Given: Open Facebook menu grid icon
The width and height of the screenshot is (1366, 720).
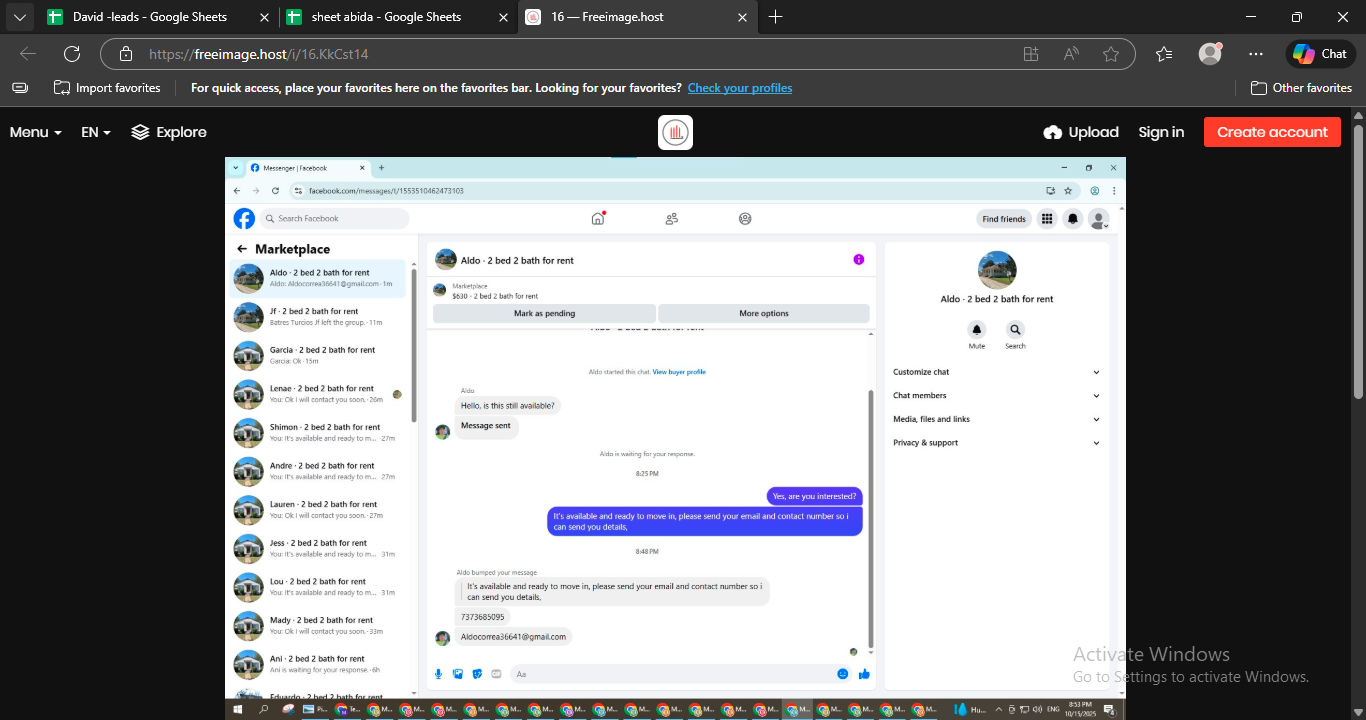Looking at the screenshot, I should 1047,219.
